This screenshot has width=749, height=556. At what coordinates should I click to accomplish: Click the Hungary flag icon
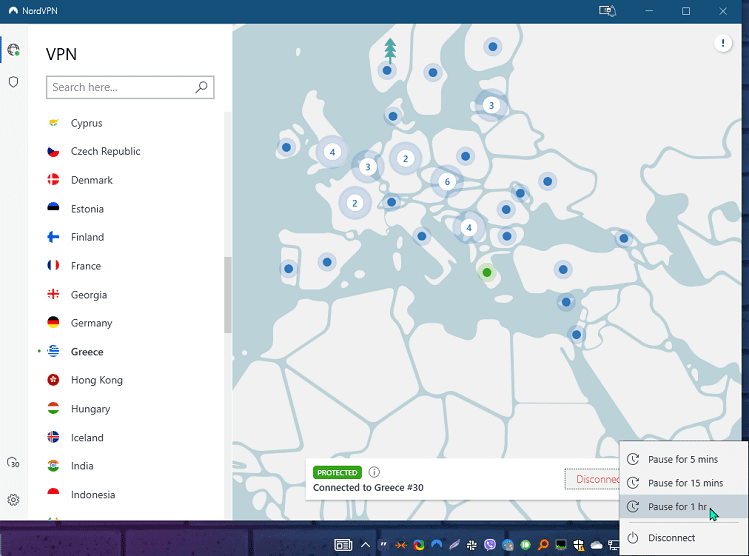(x=53, y=408)
